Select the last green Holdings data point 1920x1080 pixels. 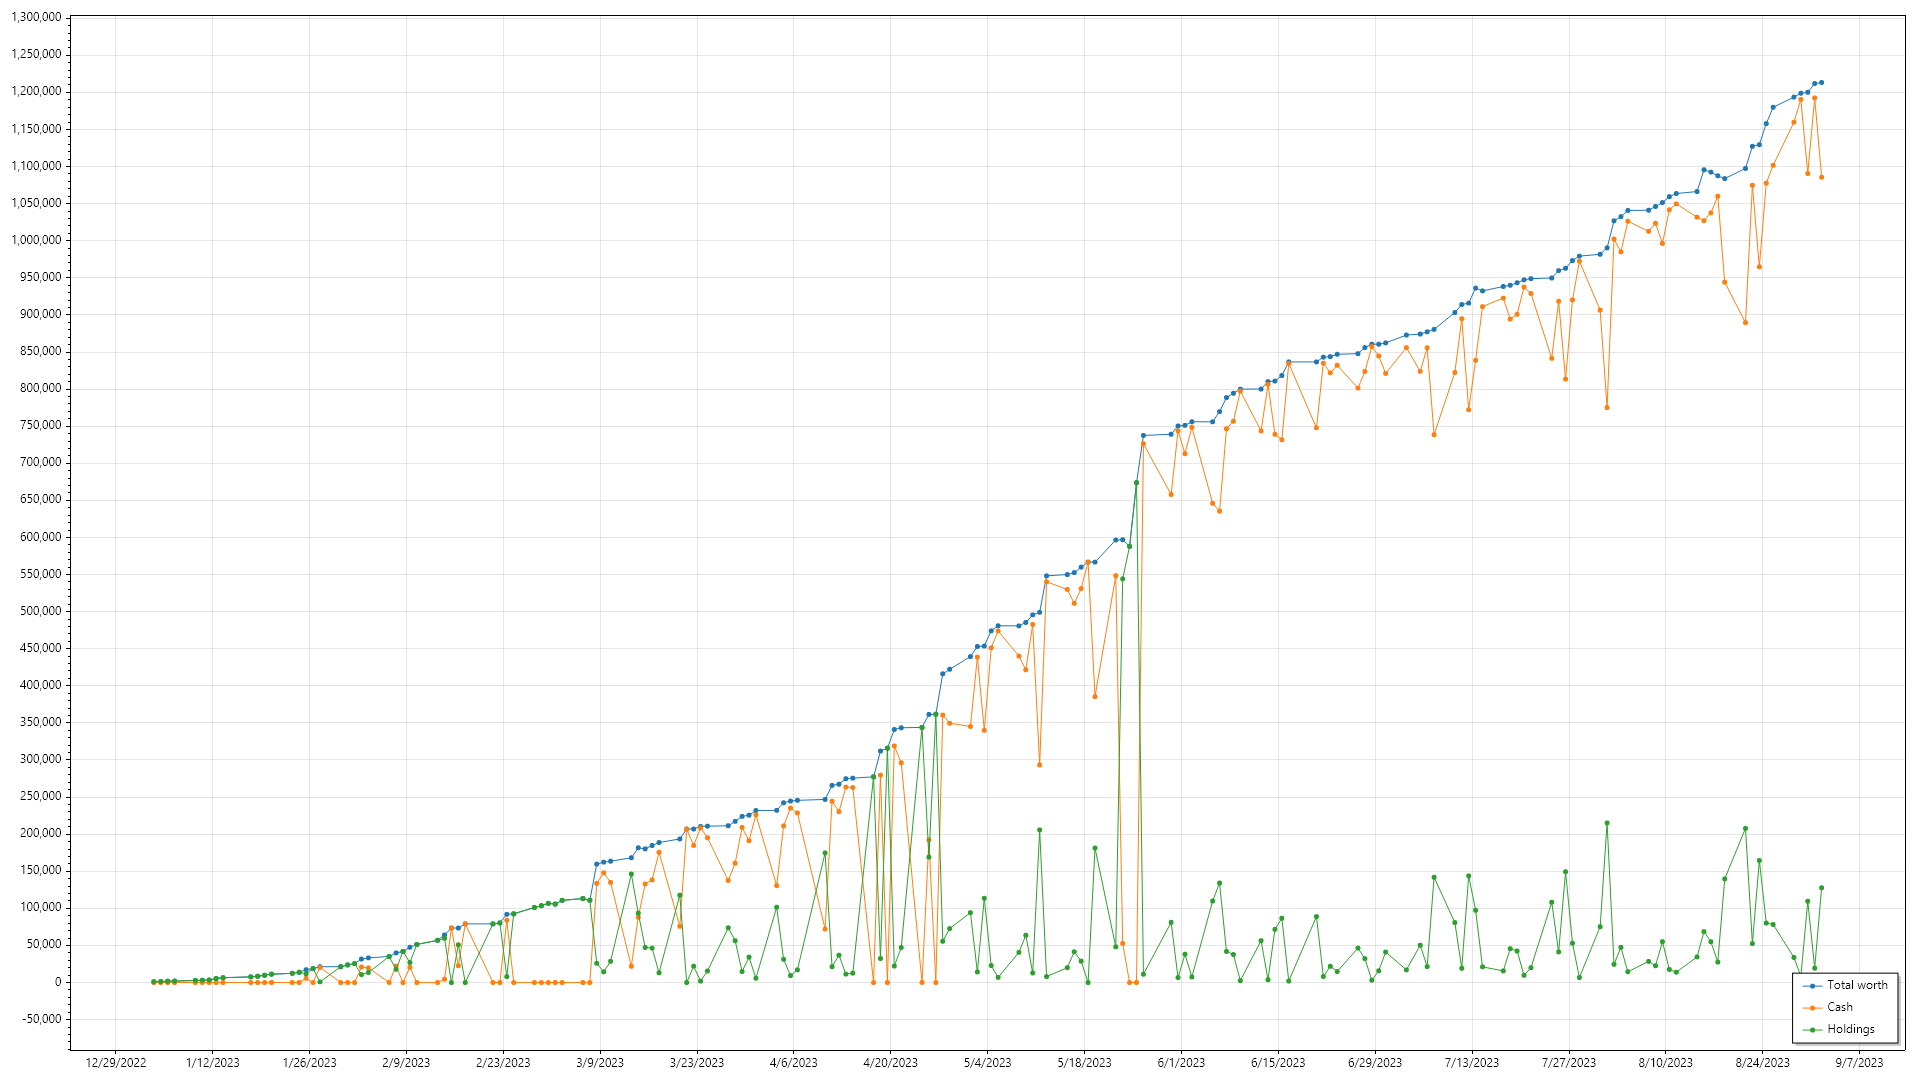1821,888
